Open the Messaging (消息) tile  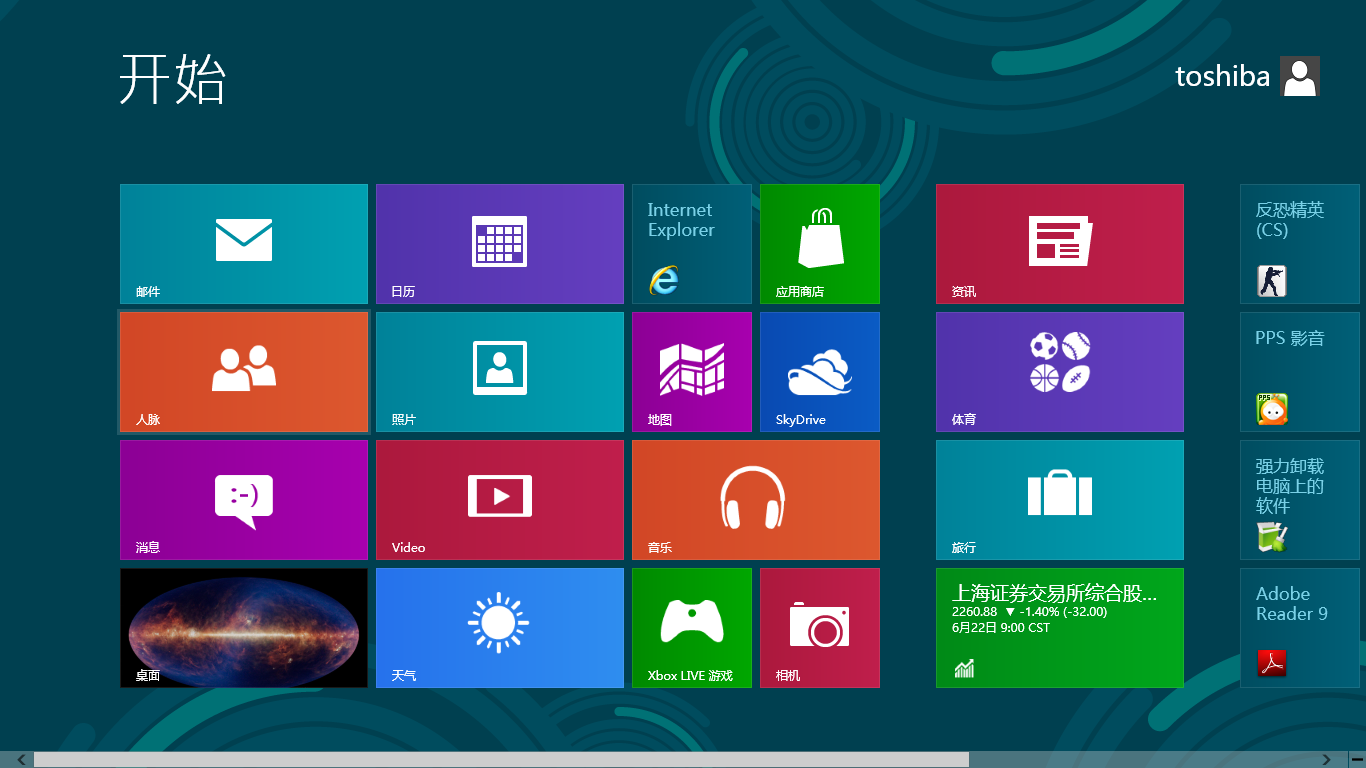coord(244,500)
